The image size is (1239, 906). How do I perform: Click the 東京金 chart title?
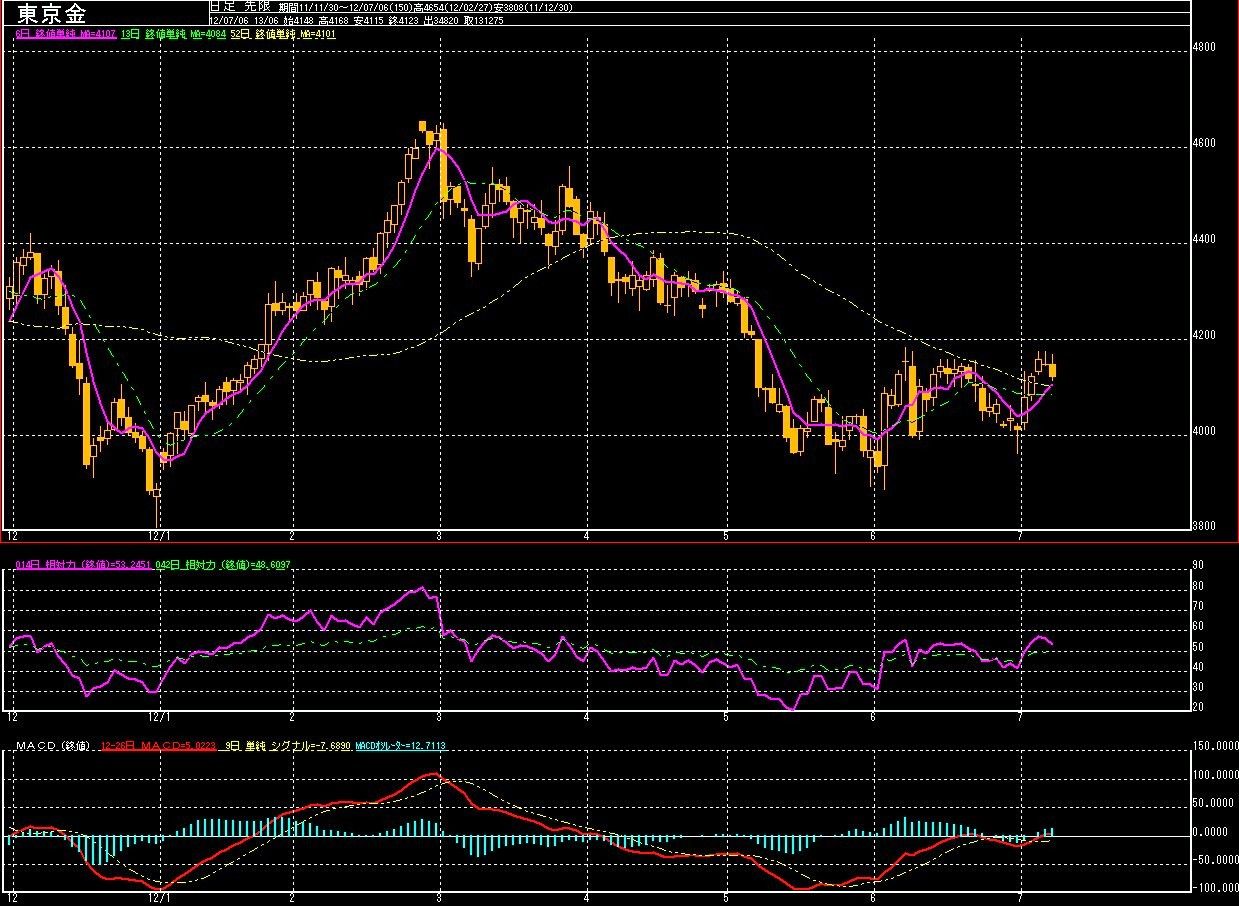[x=51, y=14]
